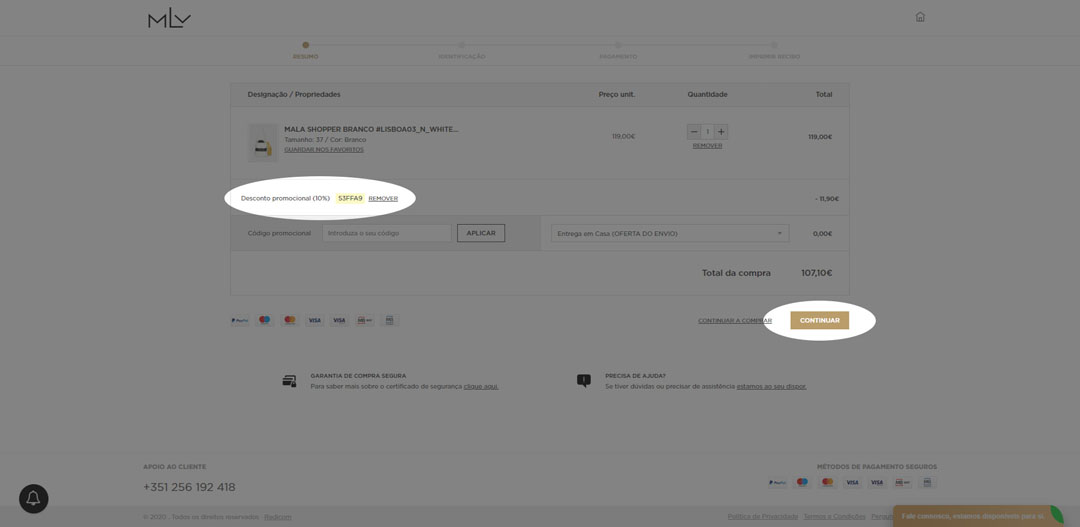Focus the promo code input field
1080x527 pixels.
386,233
